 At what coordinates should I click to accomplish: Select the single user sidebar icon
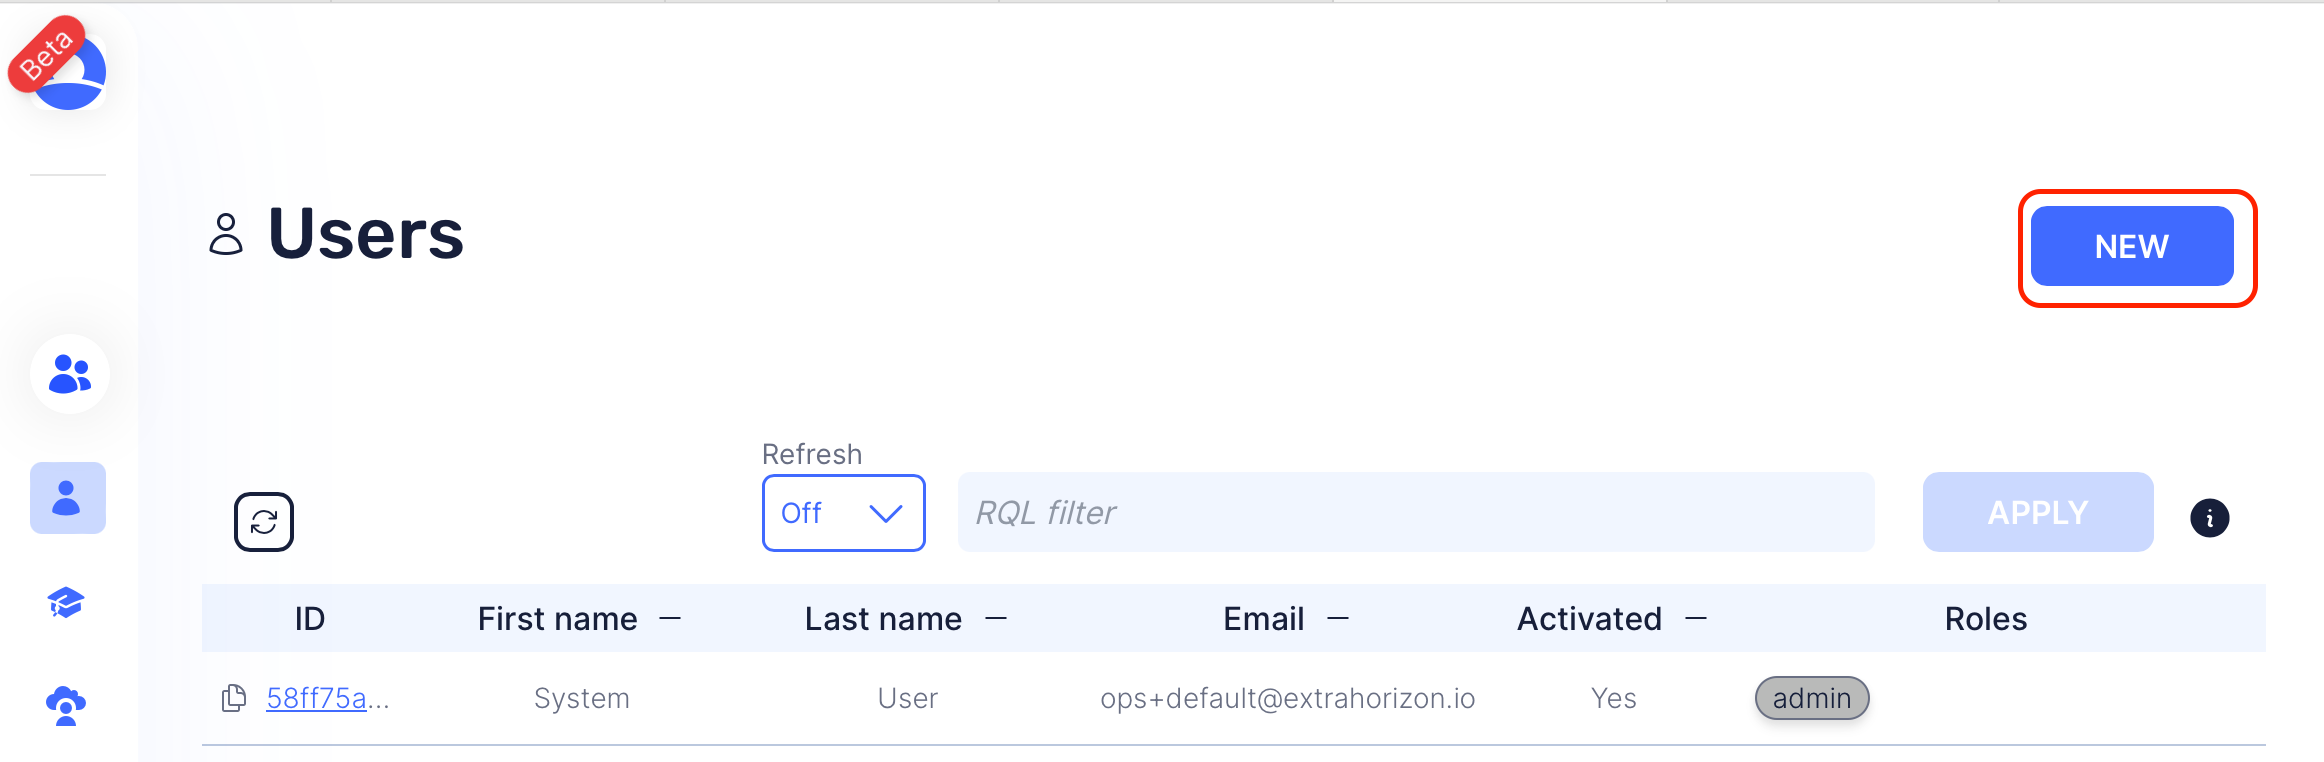67,498
